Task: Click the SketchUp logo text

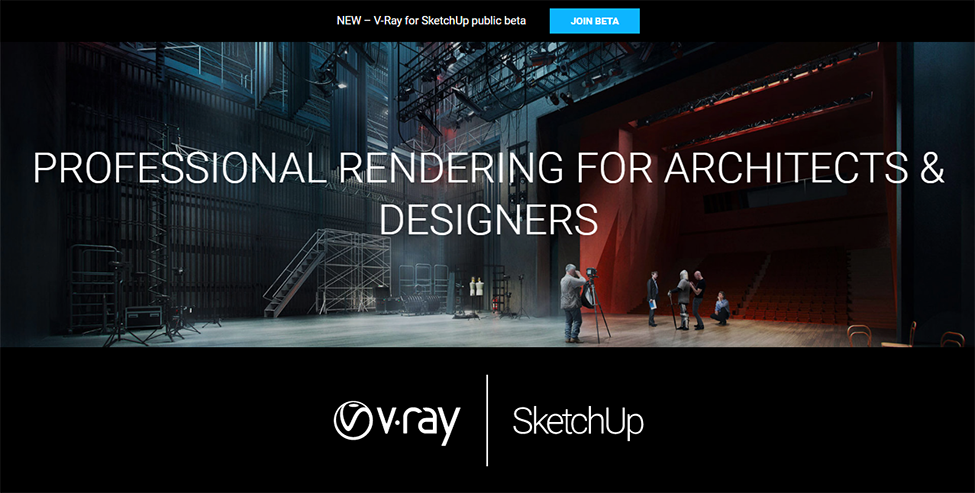Action: click(577, 422)
